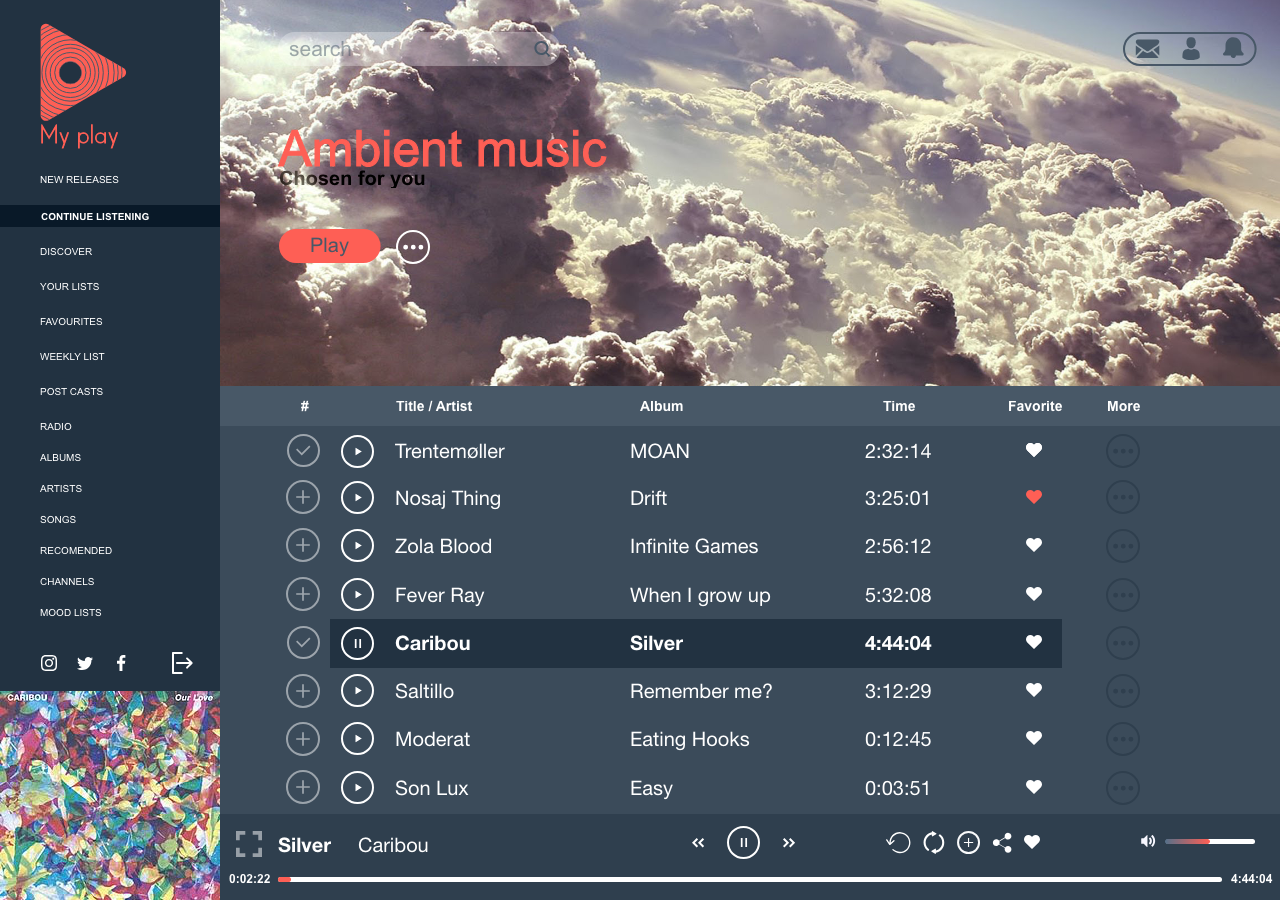Open more options for Trentemøller
This screenshot has width=1280, height=900.
point(1123,451)
